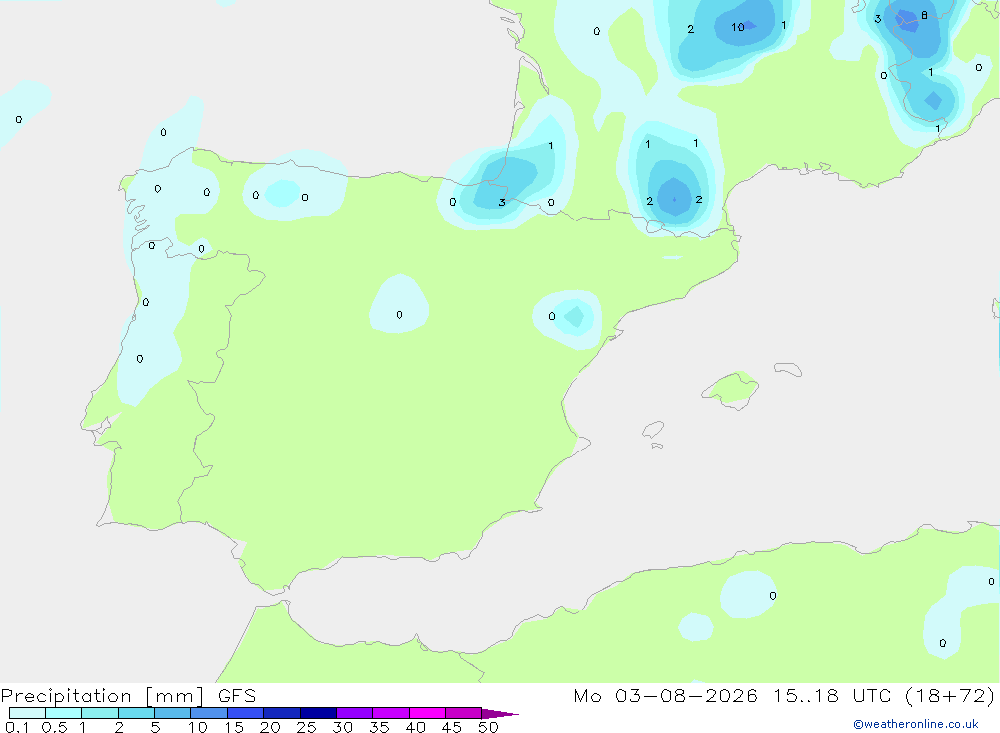Click the '(18+72)' forecast run text
Screen dimensions: 1000x733
coord(950,696)
